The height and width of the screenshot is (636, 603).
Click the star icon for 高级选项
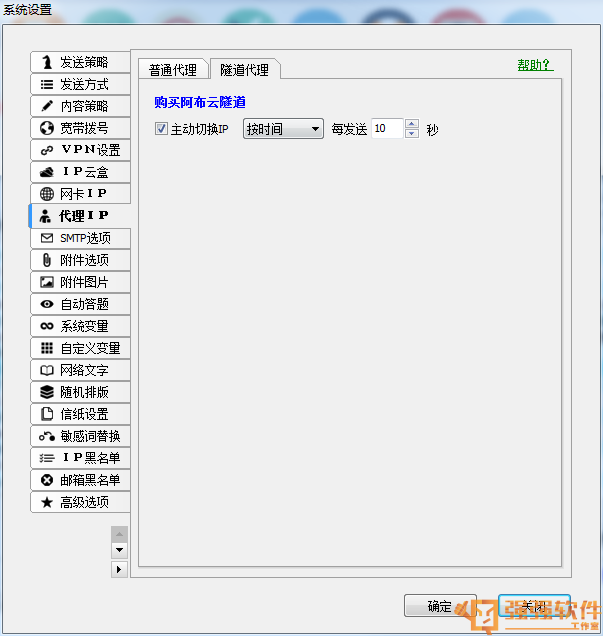[x=47, y=502]
